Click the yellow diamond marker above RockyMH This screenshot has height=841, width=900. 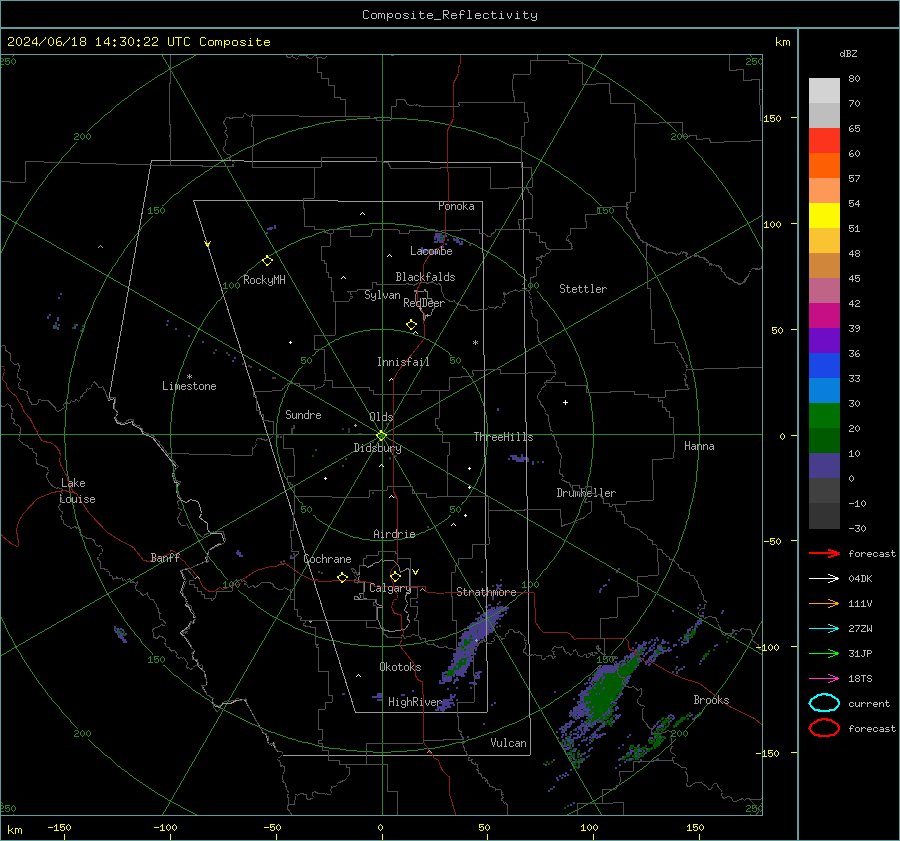tap(267, 261)
